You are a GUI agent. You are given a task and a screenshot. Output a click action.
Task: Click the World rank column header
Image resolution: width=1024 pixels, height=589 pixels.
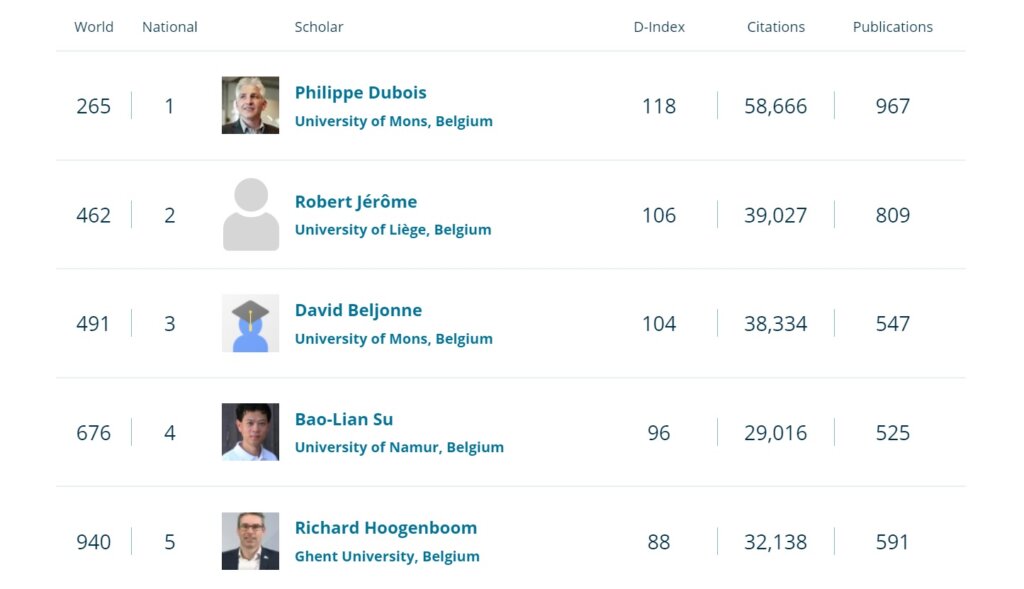(x=93, y=27)
